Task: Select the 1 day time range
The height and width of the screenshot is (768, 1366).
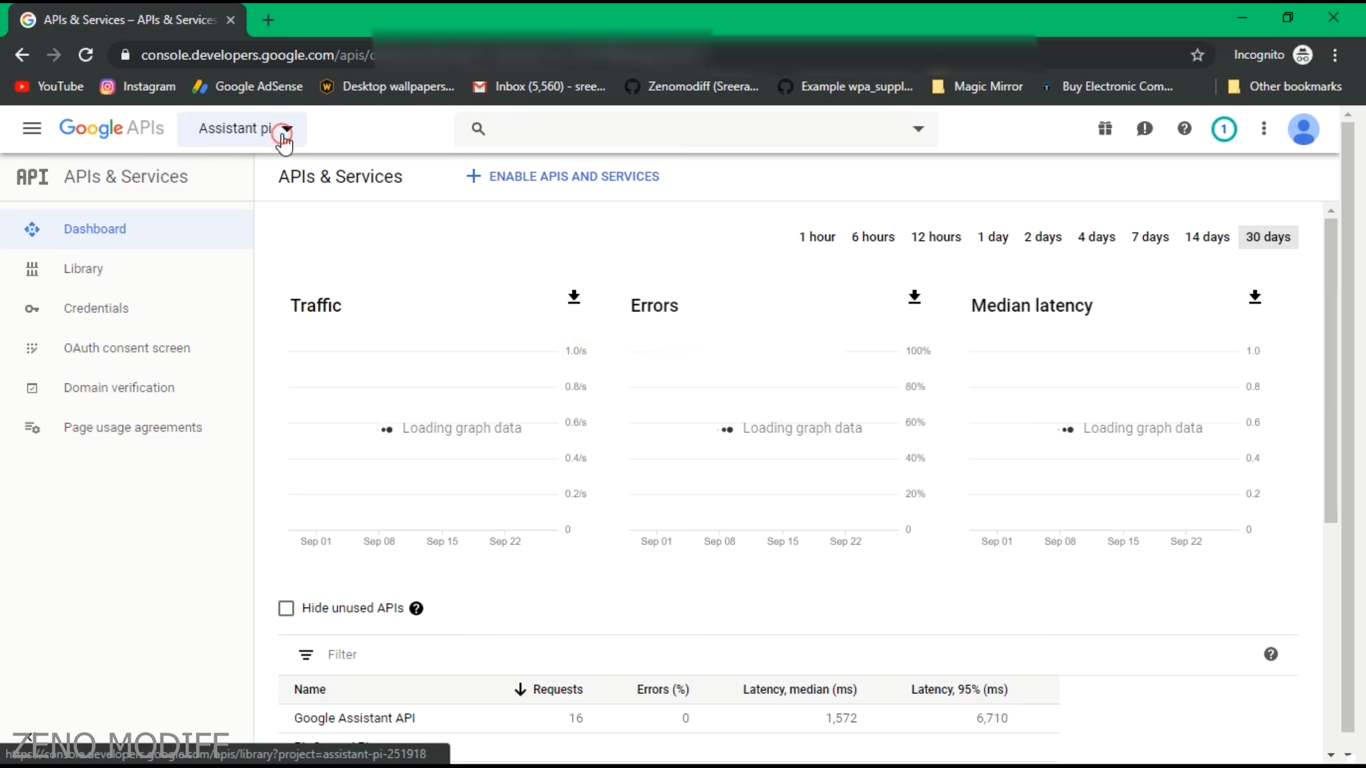Action: tap(993, 237)
